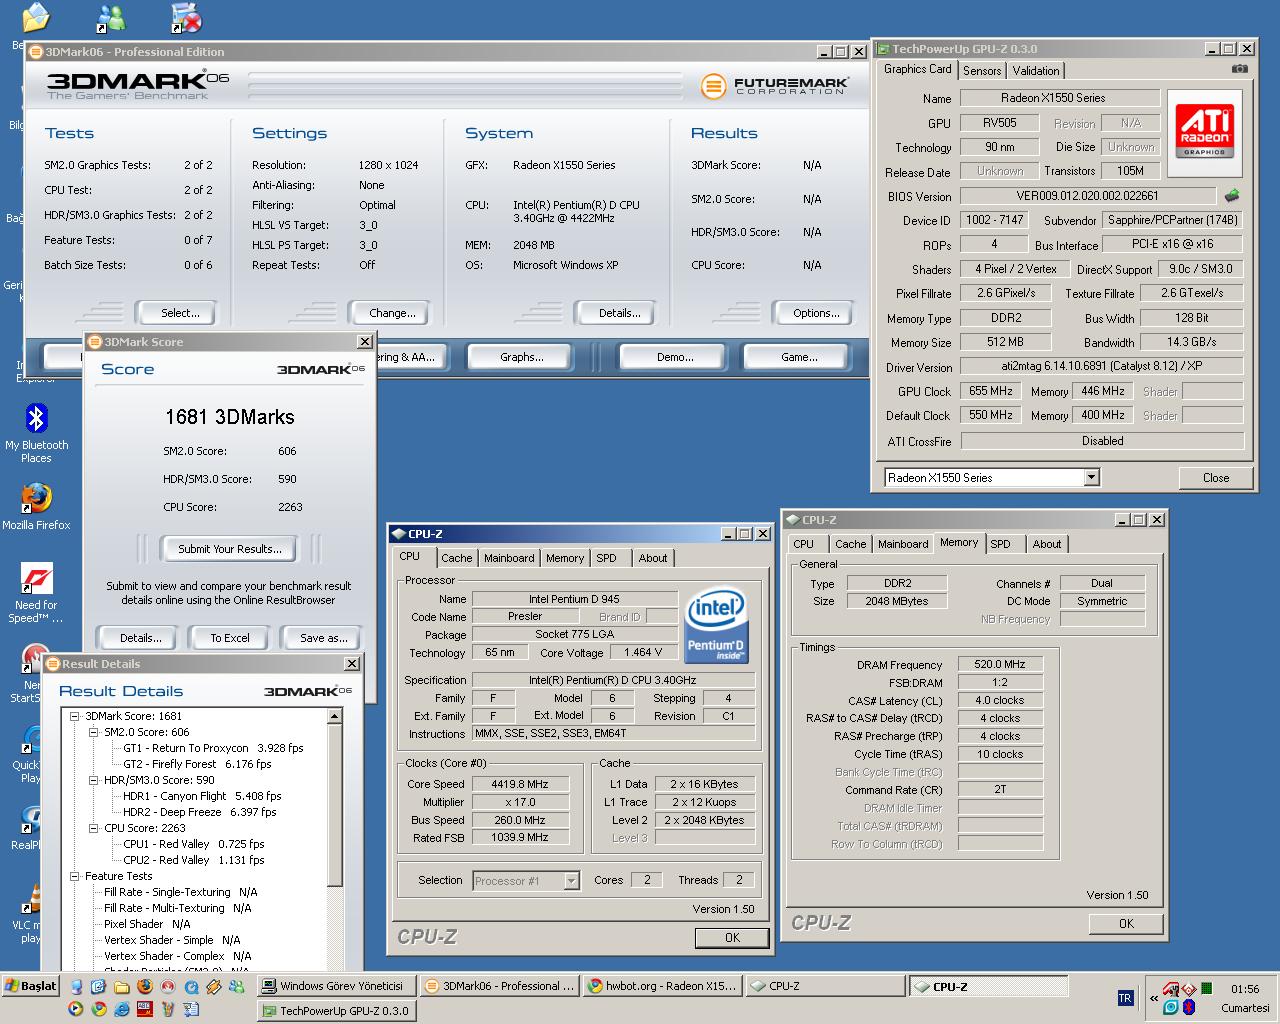Click Firefox icon in quick launch bar

tap(145, 986)
